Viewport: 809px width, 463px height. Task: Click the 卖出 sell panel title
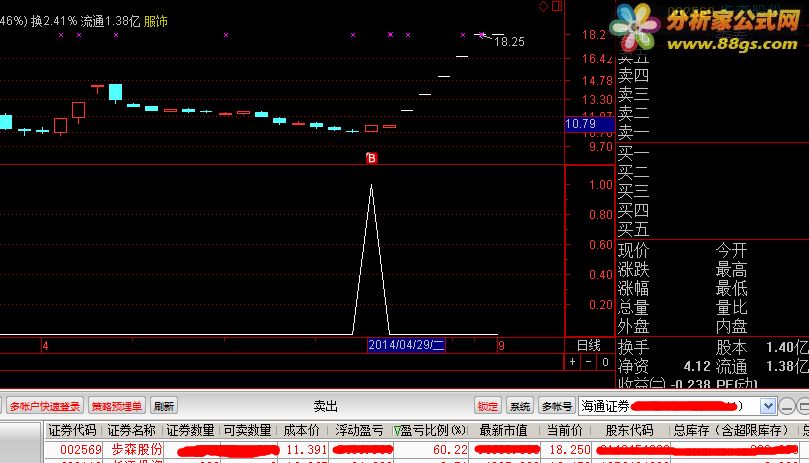click(326, 407)
